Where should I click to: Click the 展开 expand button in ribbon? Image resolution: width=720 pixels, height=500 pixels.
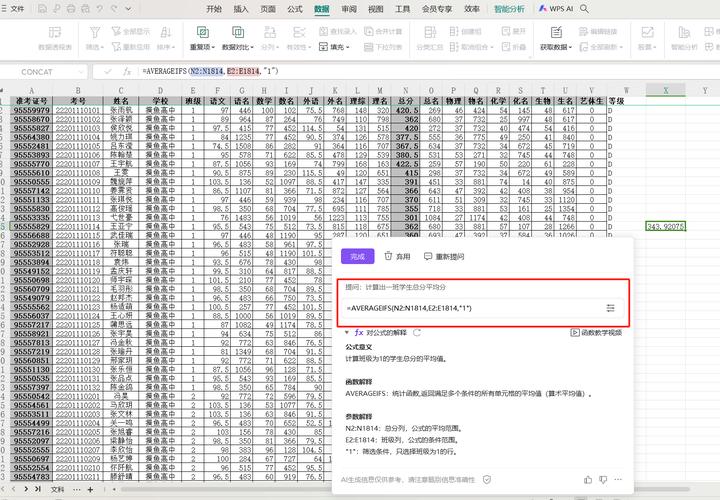(x=514, y=31)
